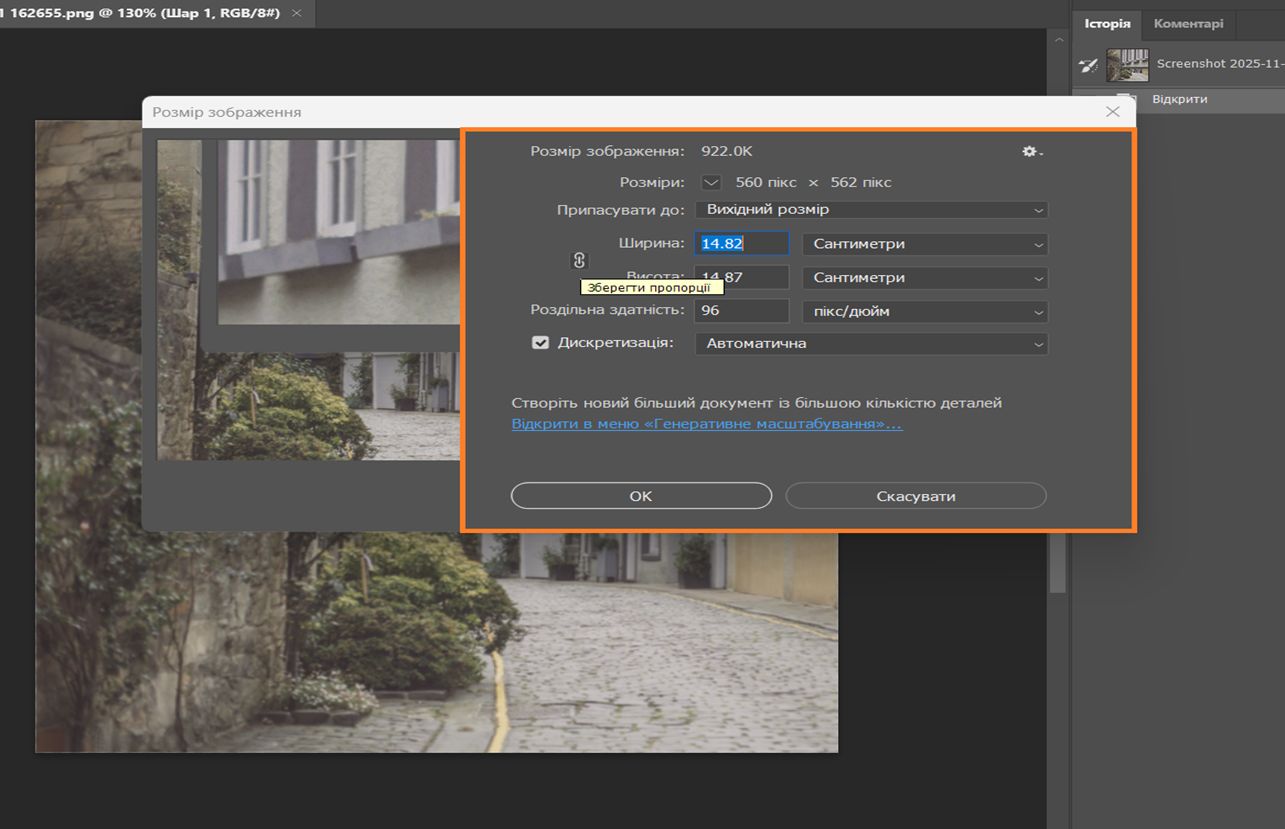Click the Ширина input field with 14.82
Screen dimensions: 1285x829
742,244
